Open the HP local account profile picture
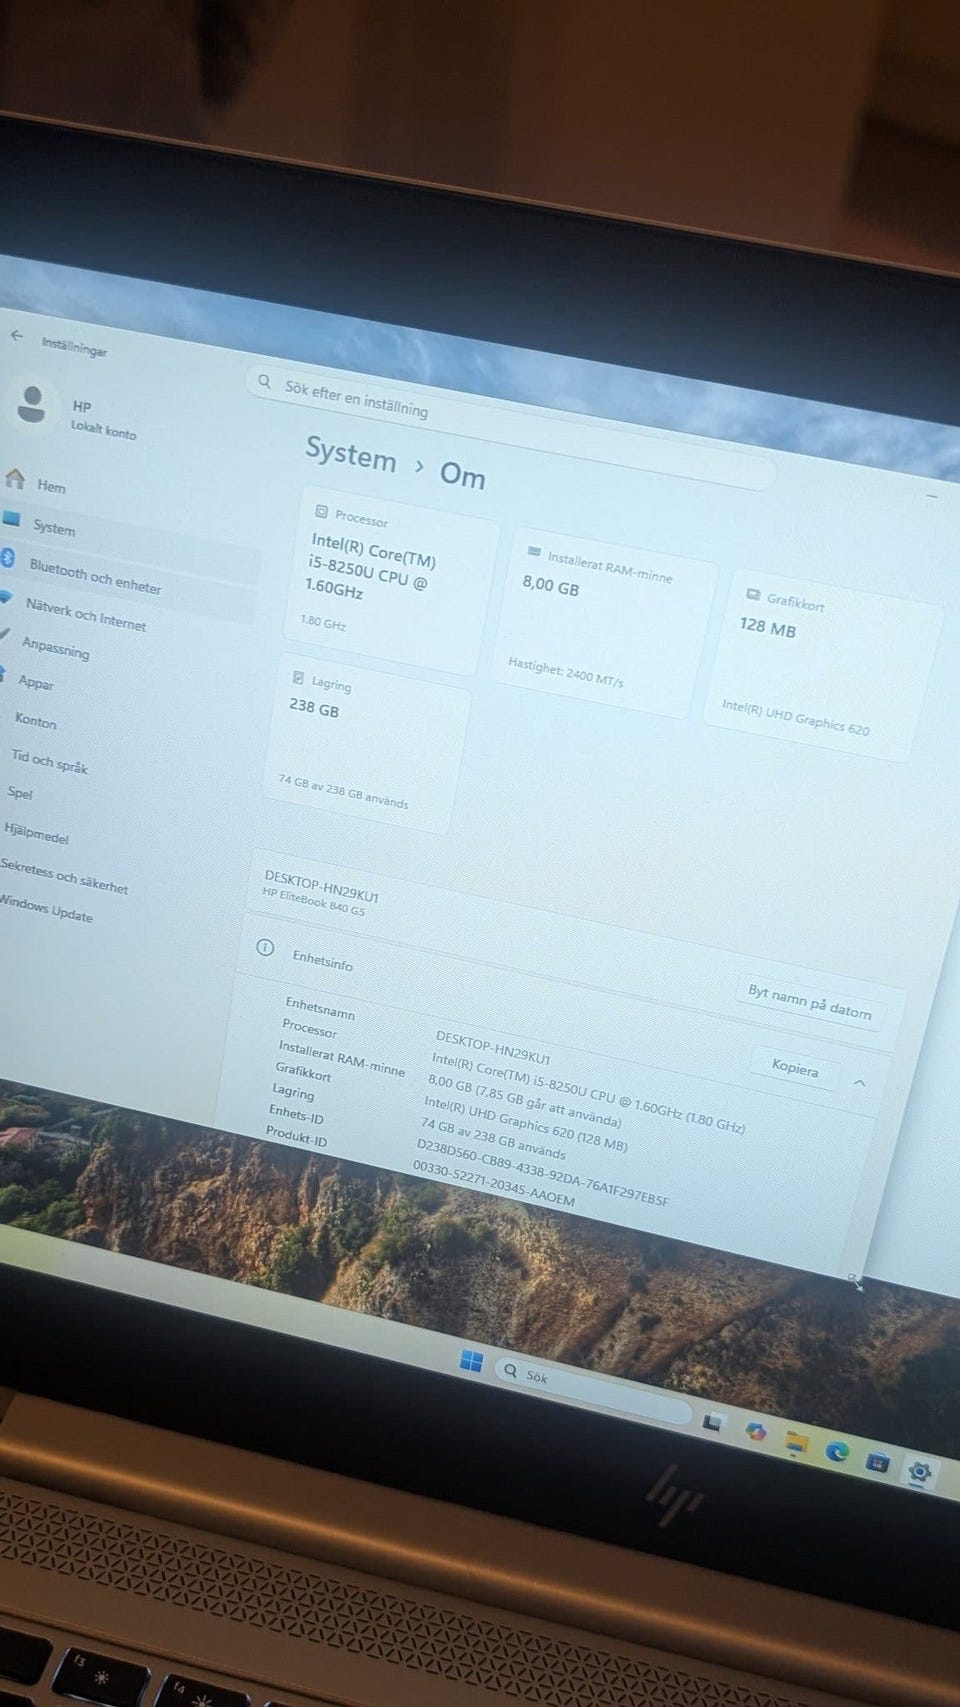 pyautogui.click(x=32, y=405)
